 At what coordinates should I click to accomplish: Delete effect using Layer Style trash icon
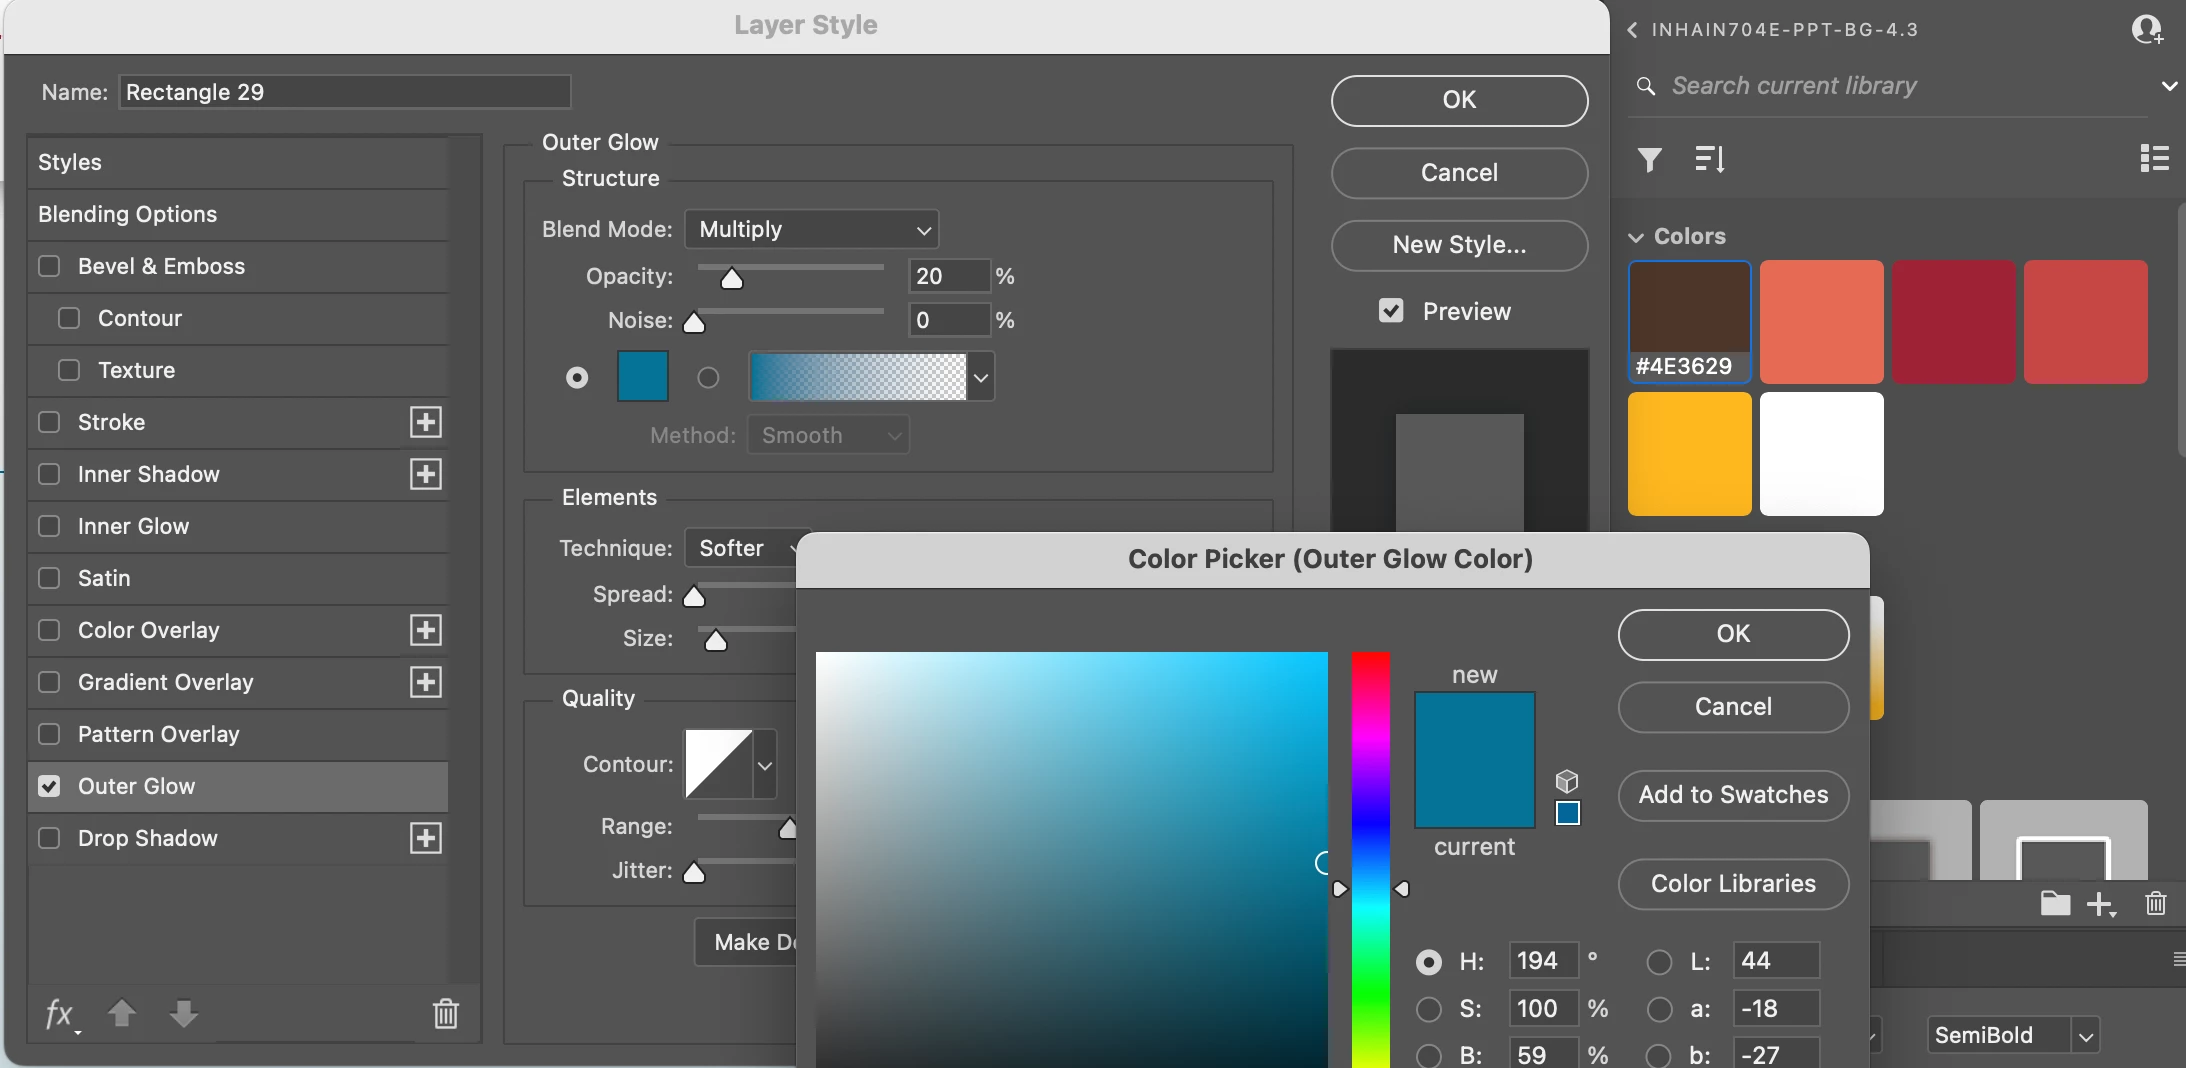point(445,1014)
